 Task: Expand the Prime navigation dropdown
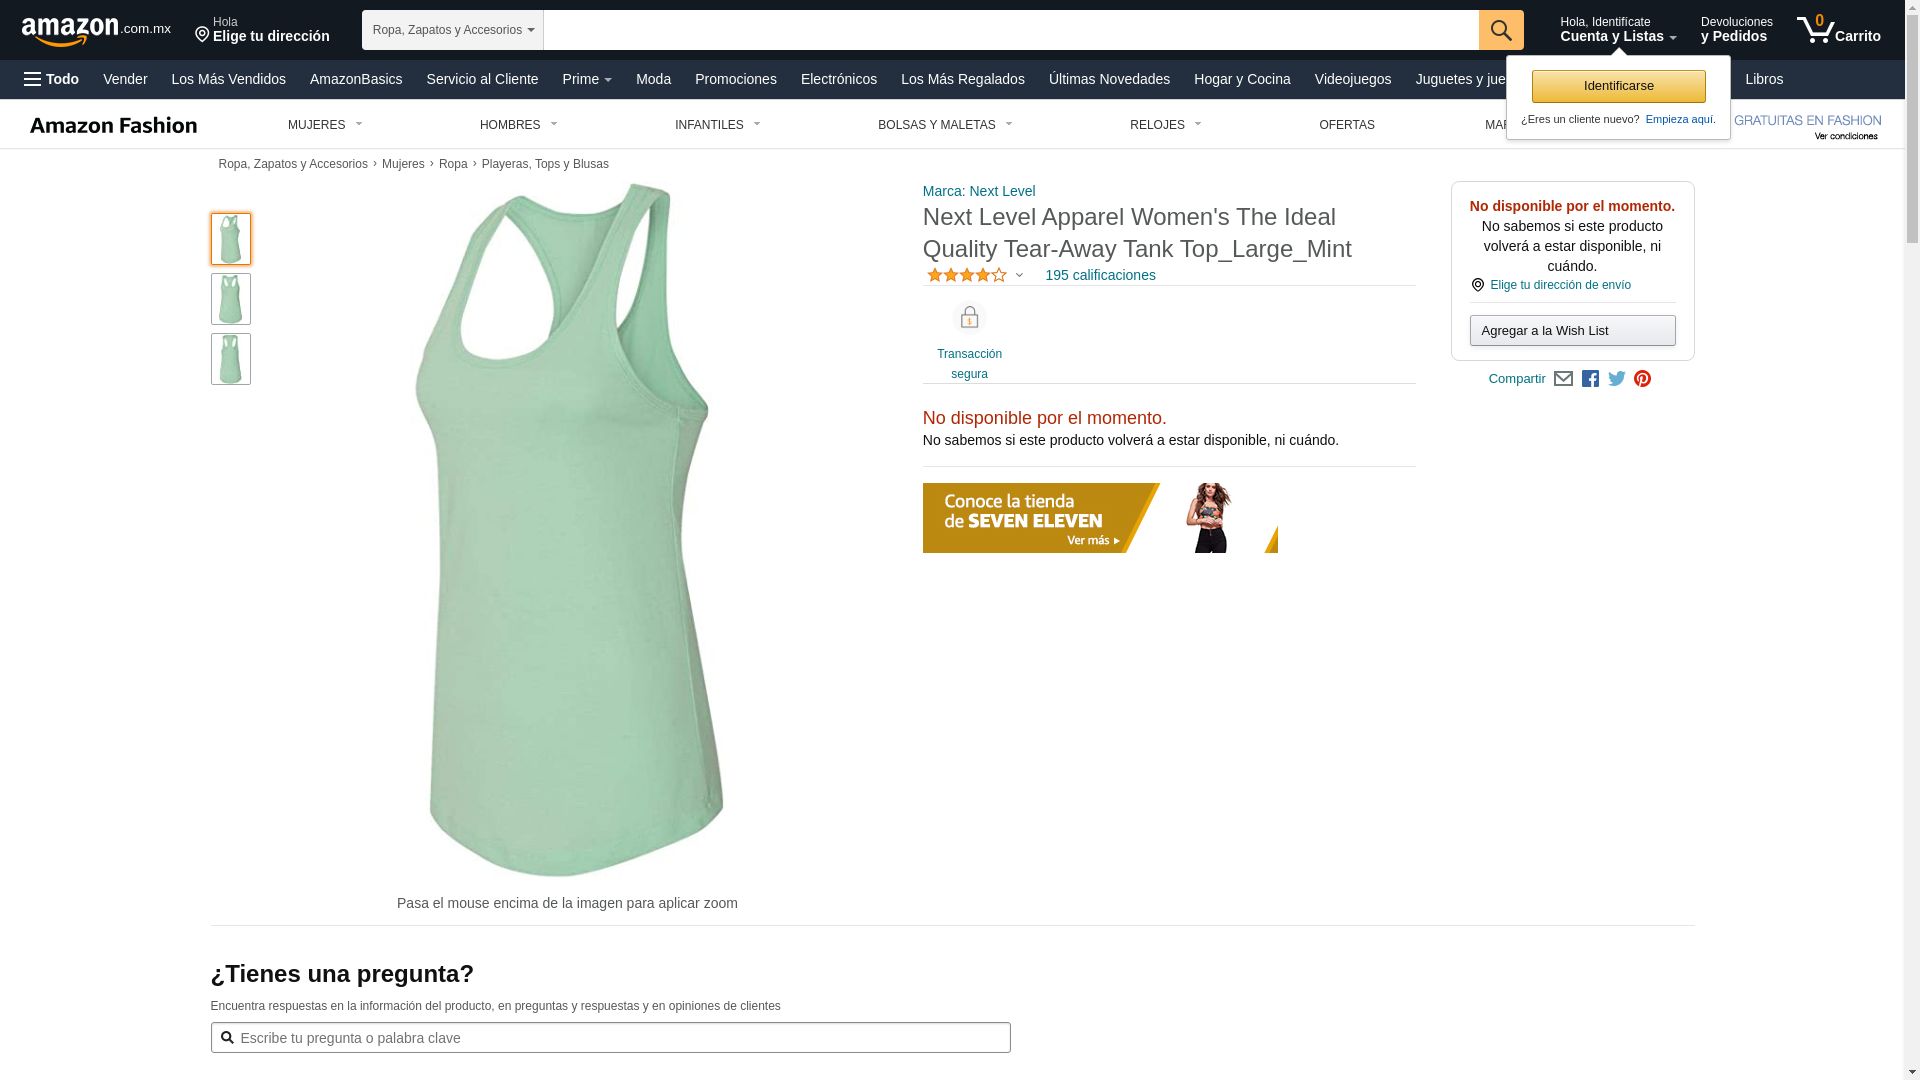pos(587,79)
